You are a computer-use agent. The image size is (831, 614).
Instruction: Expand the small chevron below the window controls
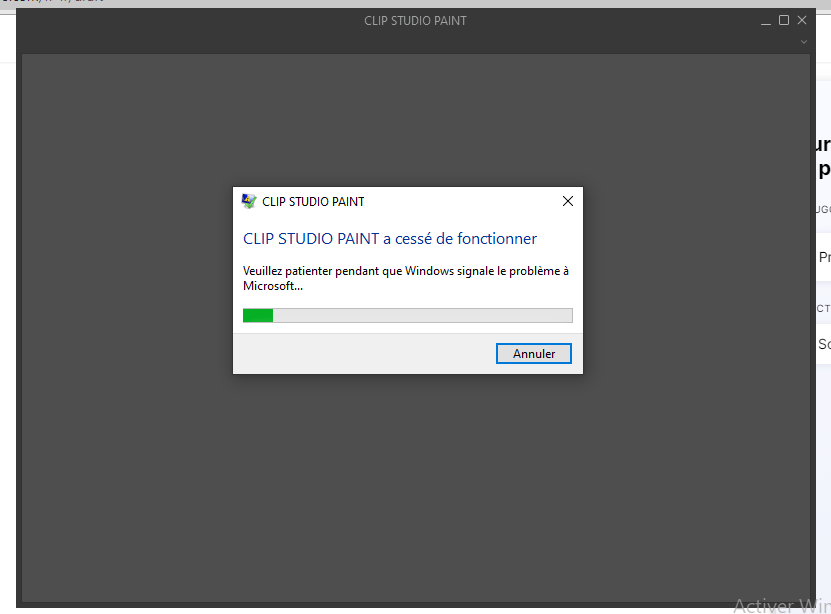[803, 42]
